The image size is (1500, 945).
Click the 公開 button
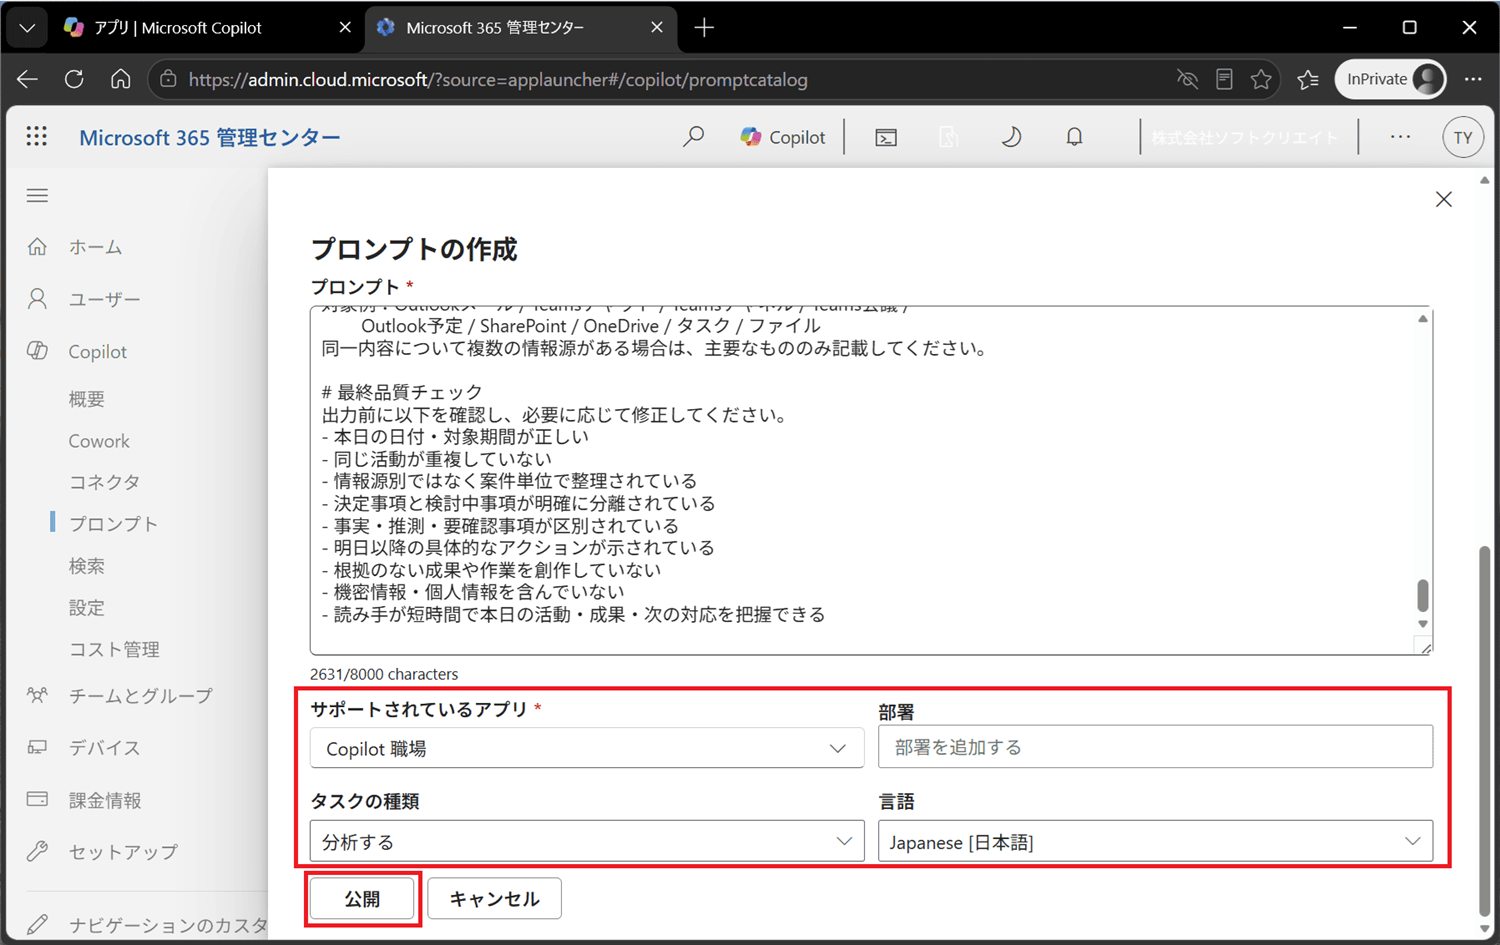click(x=362, y=898)
